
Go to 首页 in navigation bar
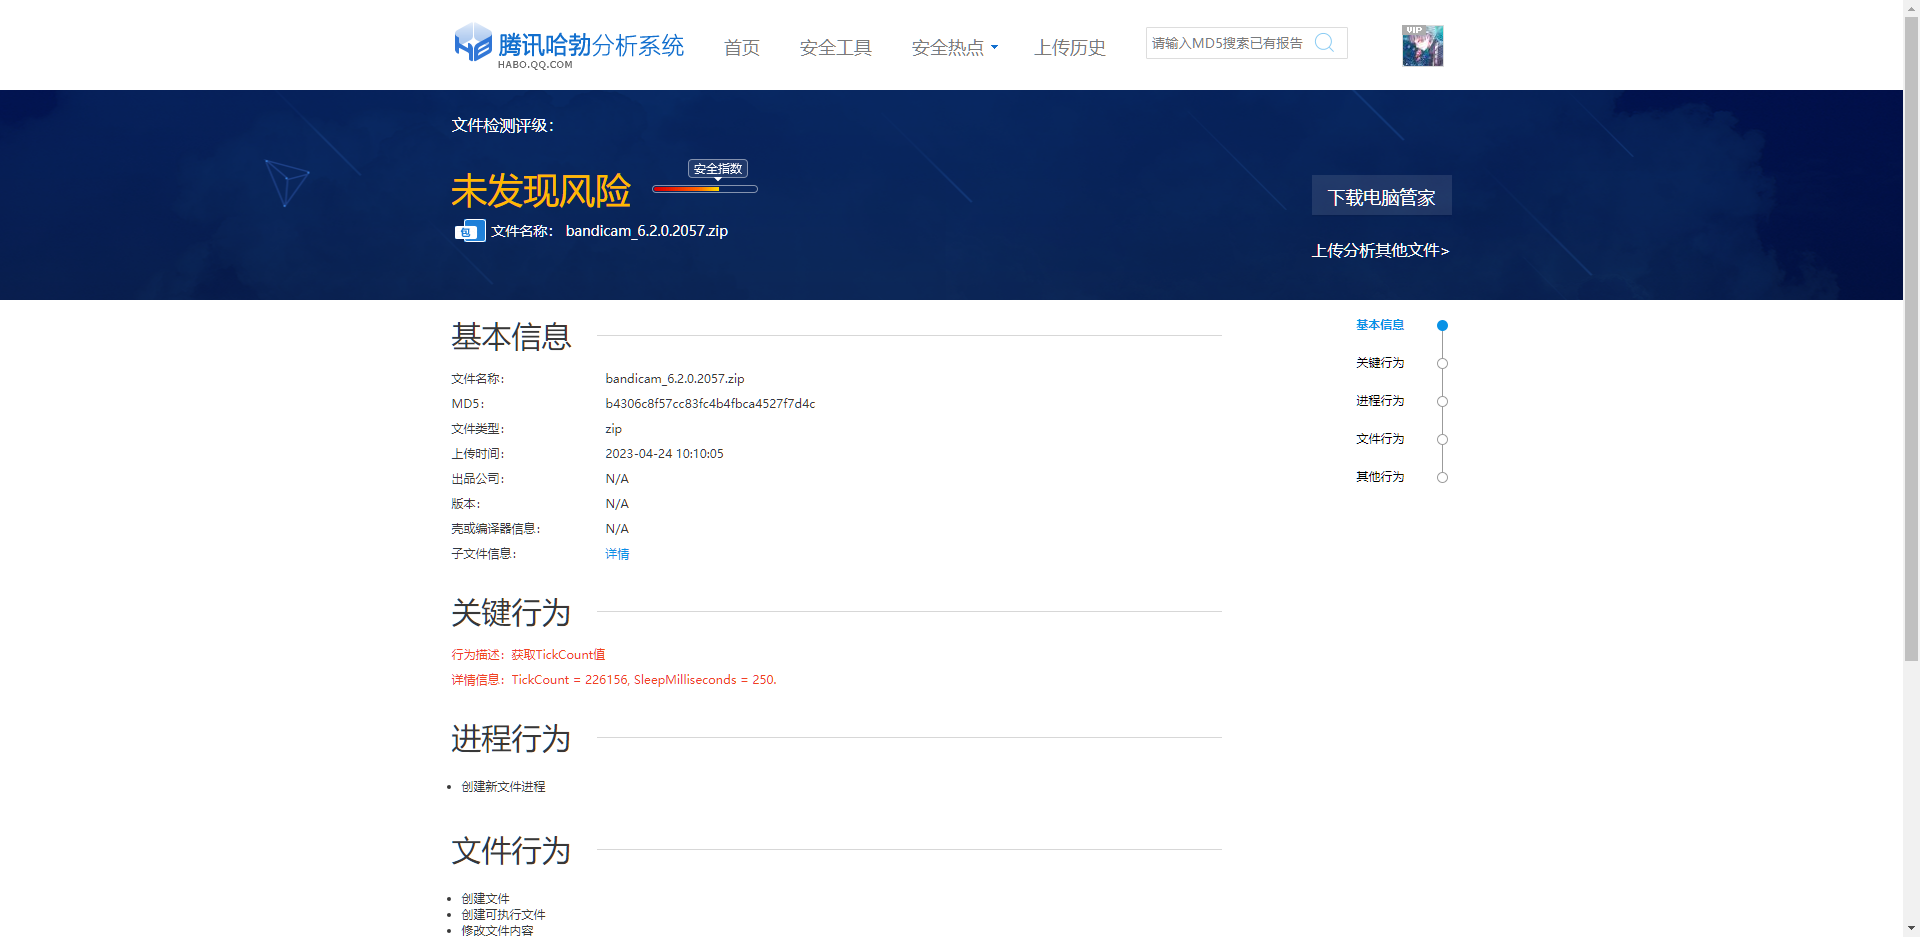742,47
